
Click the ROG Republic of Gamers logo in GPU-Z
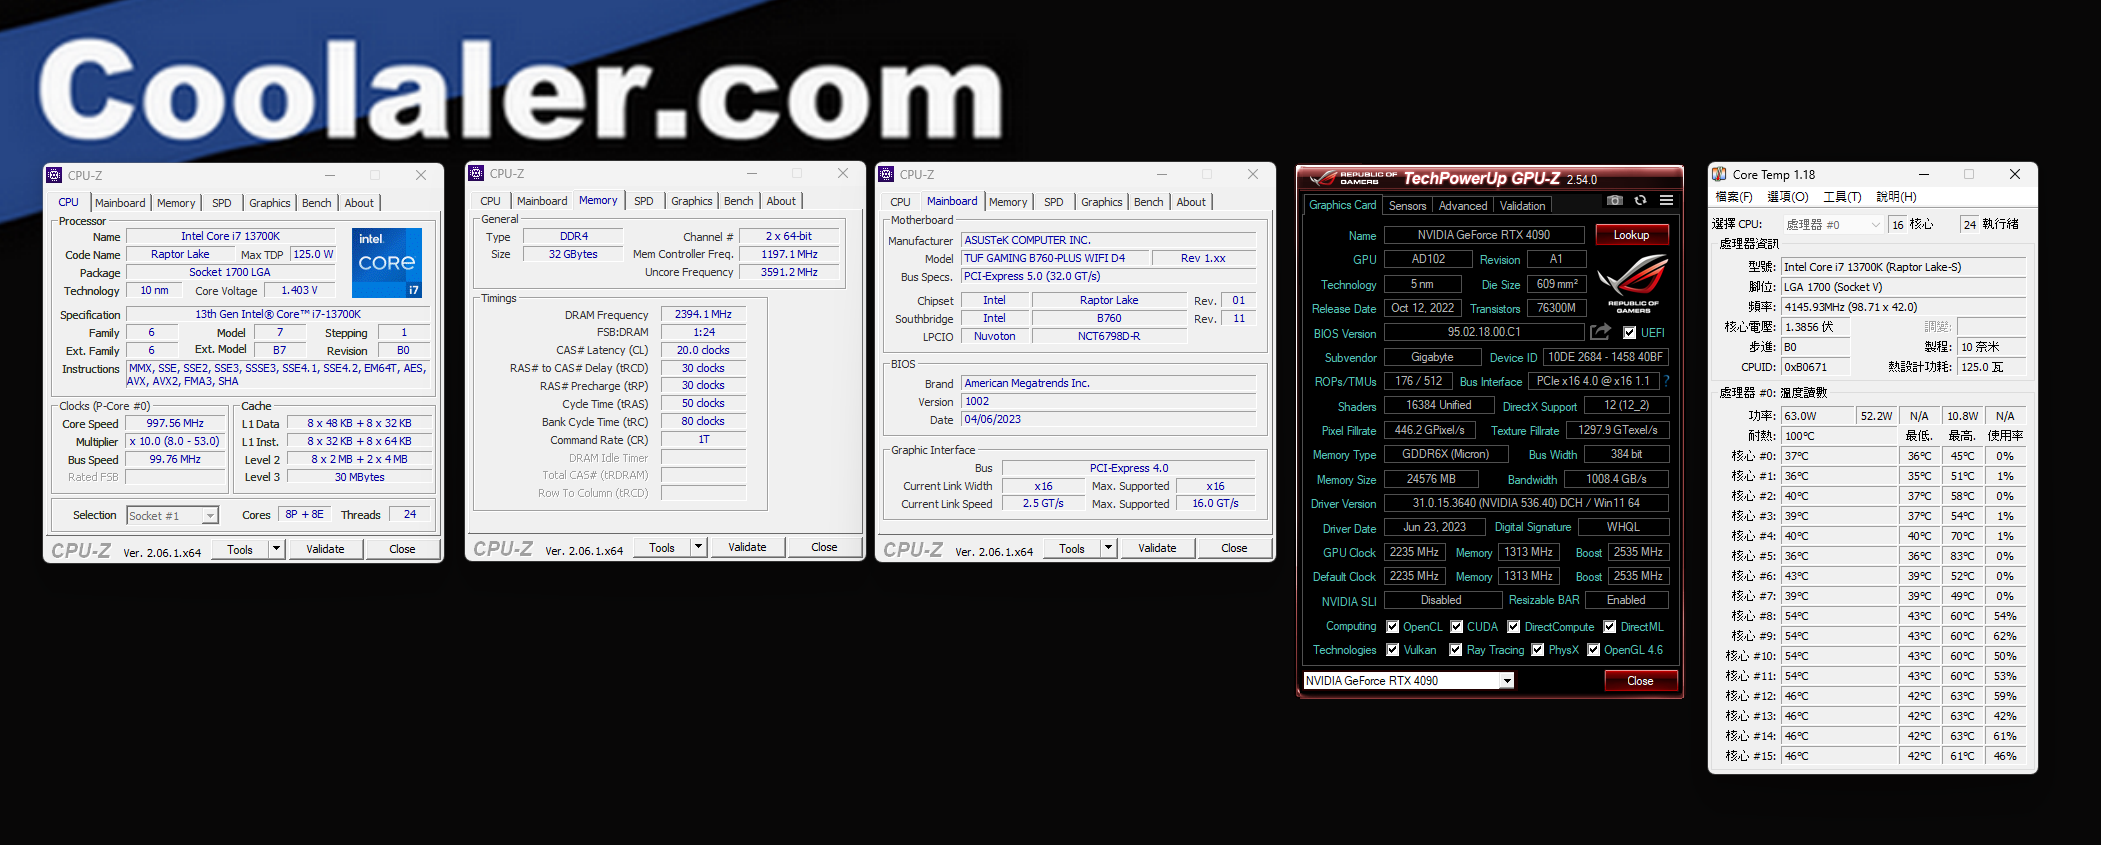[x=1633, y=284]
